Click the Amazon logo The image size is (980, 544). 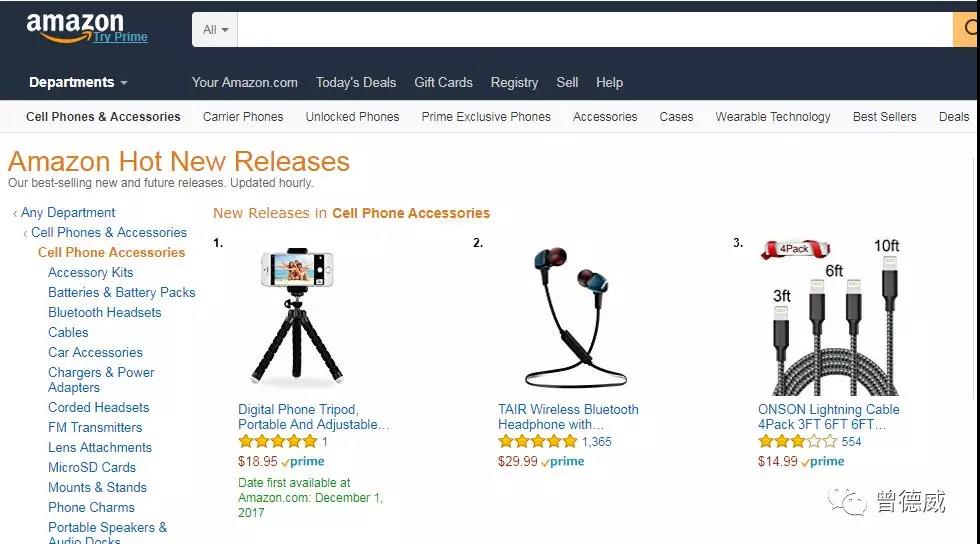click(x=74, y=28)
